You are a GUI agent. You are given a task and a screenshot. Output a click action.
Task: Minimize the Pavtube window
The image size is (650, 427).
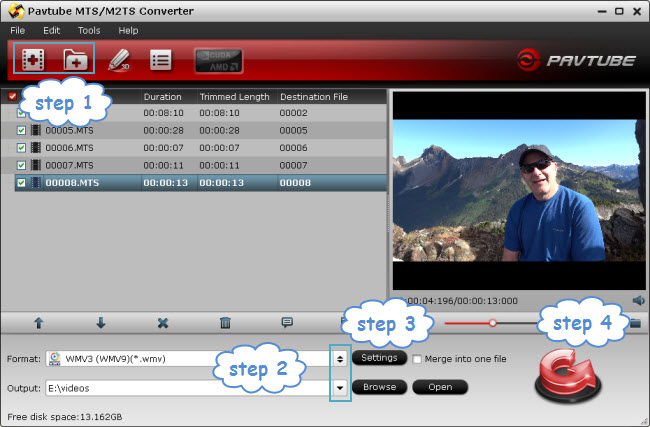tap(602, 11)
